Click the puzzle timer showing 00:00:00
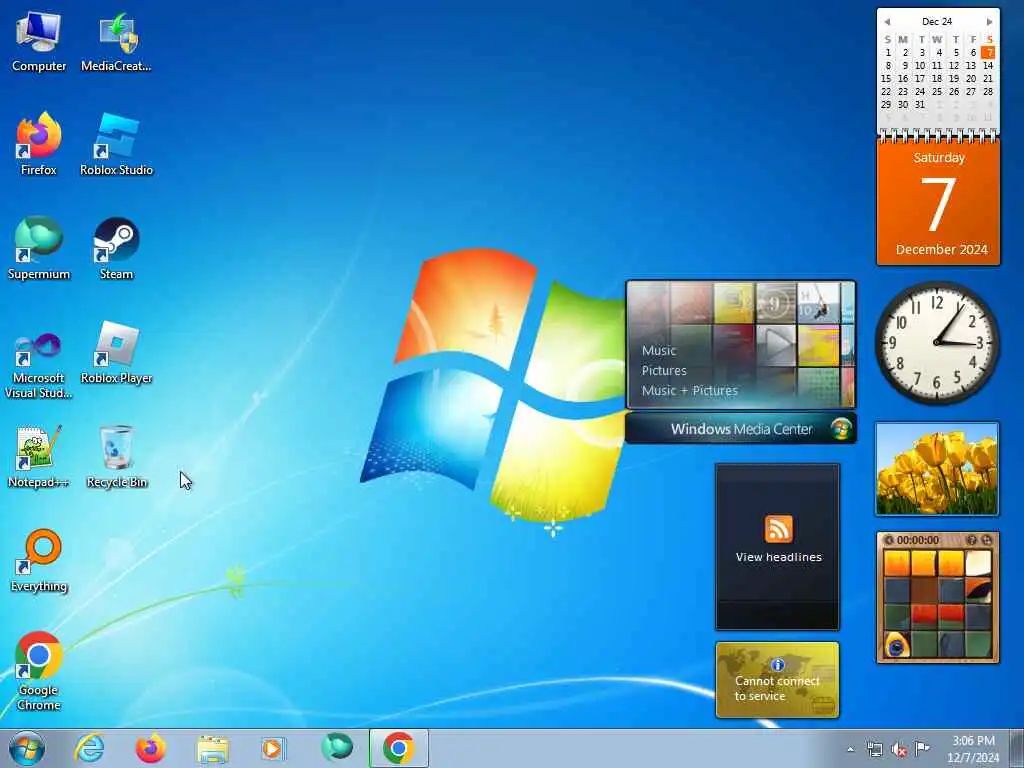Image resolution: width=1024 pixels, height=768 pixels. pyautogui.click(x=918, y=540)
